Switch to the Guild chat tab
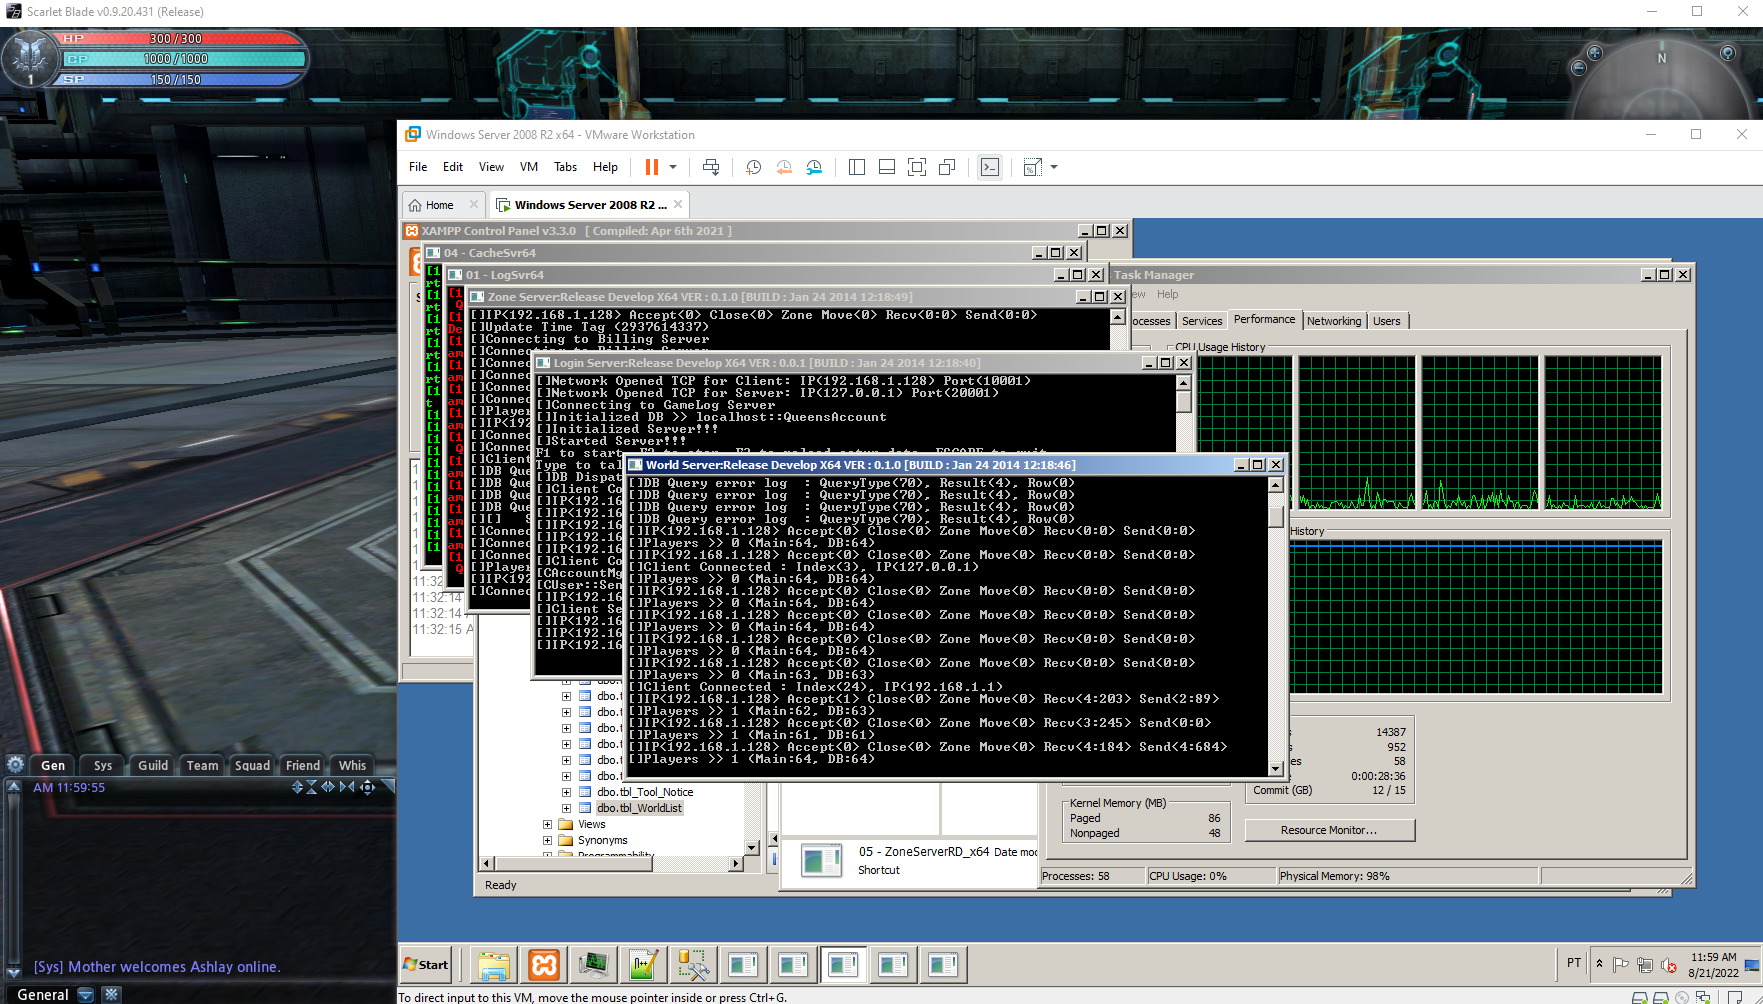1763x1004 pixels. click(153, 765)
